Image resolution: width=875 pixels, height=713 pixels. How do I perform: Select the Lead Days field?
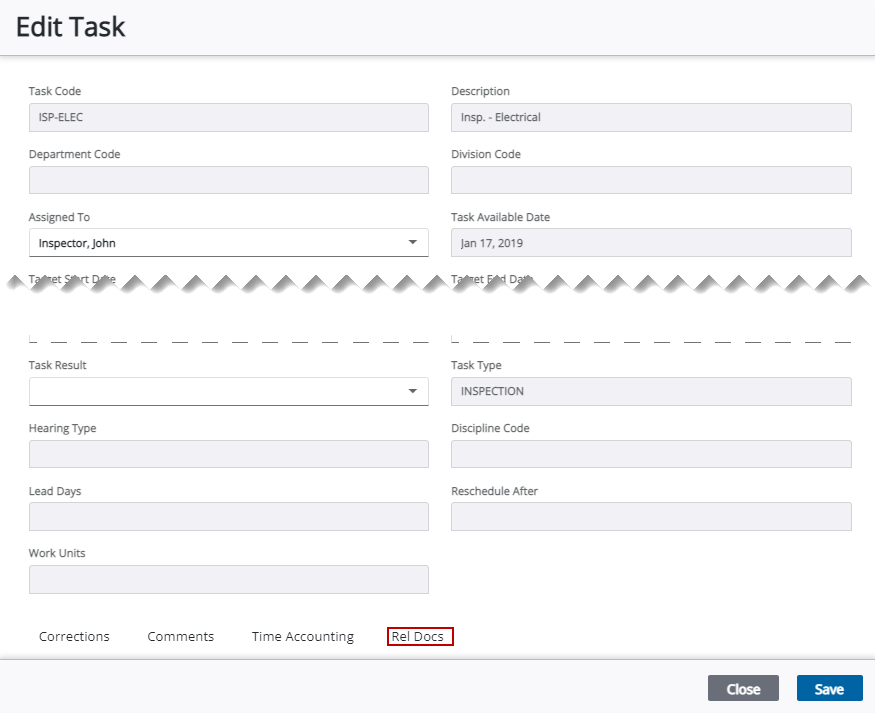[x=228, y=517]
